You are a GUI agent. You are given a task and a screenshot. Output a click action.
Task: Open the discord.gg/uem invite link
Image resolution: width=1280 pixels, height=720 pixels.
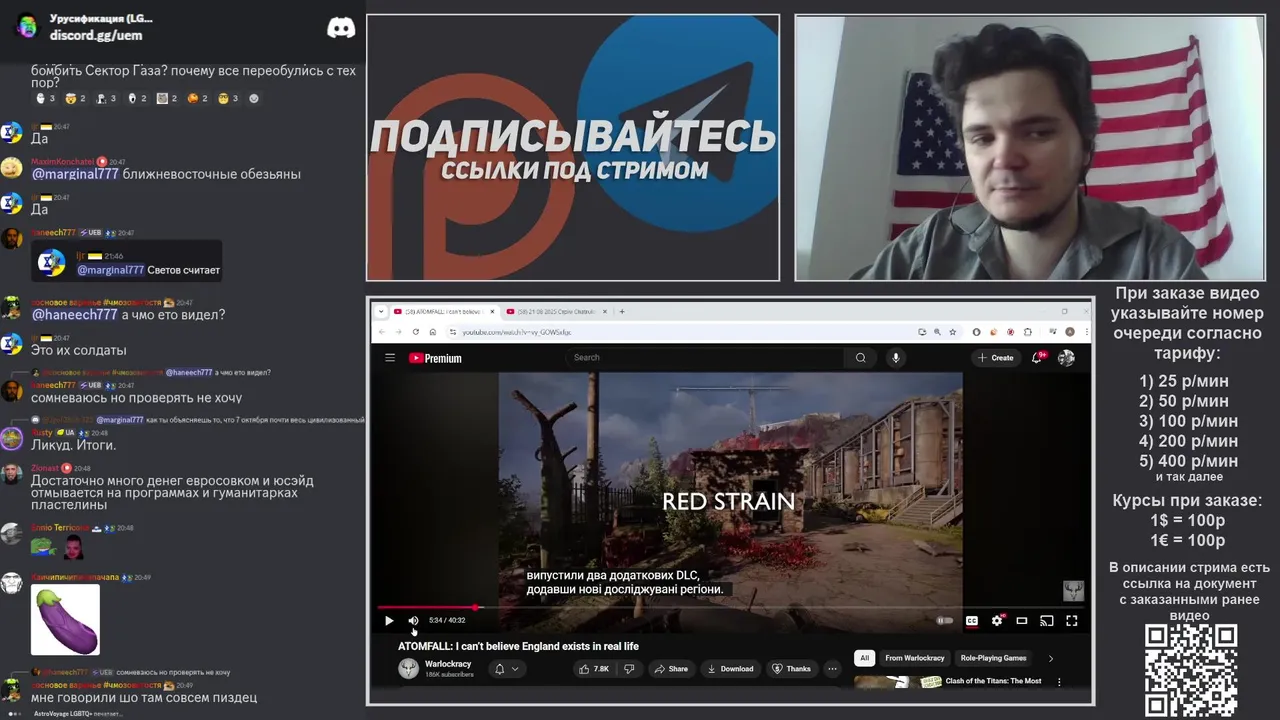pyautogui.click(x=96, y=35)
